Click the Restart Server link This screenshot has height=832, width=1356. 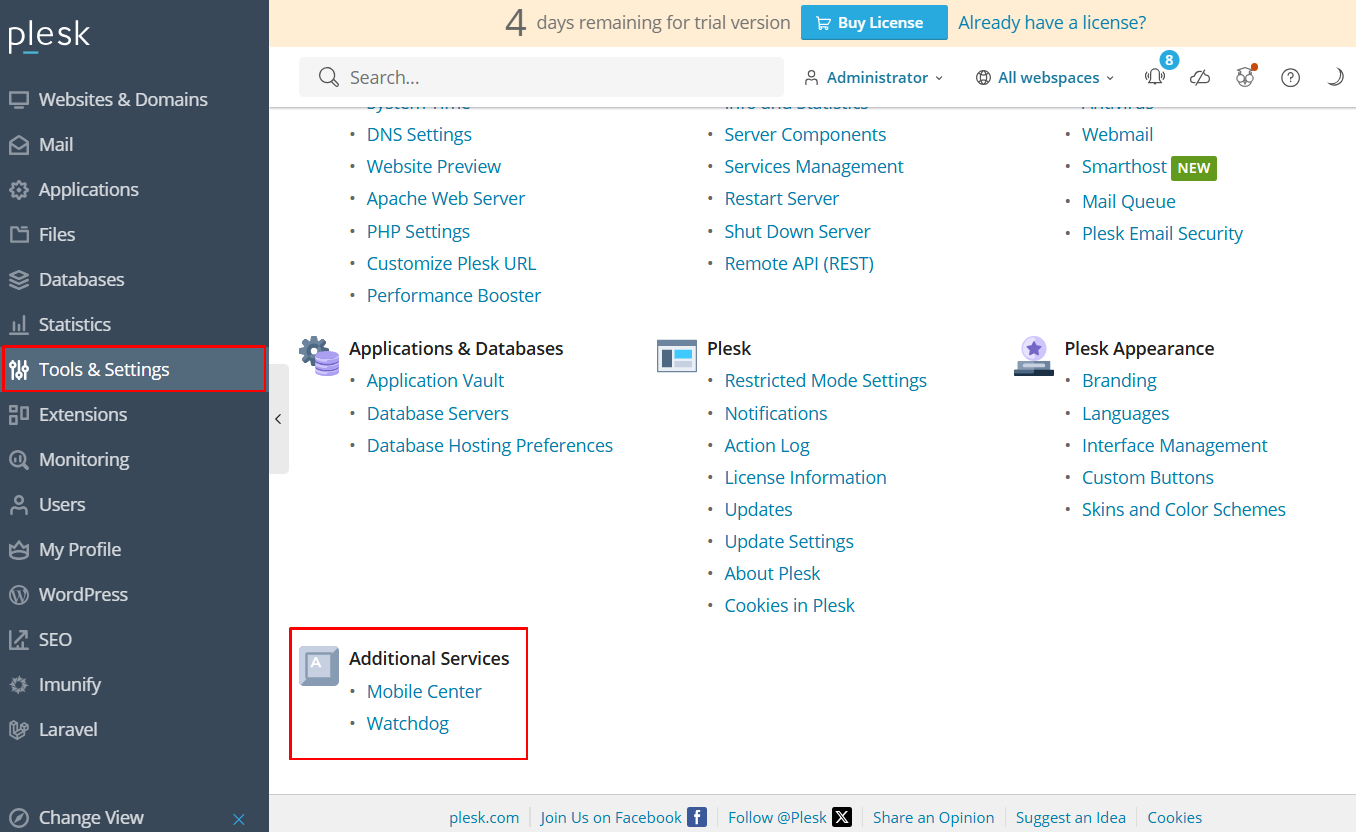coord(782,199)
